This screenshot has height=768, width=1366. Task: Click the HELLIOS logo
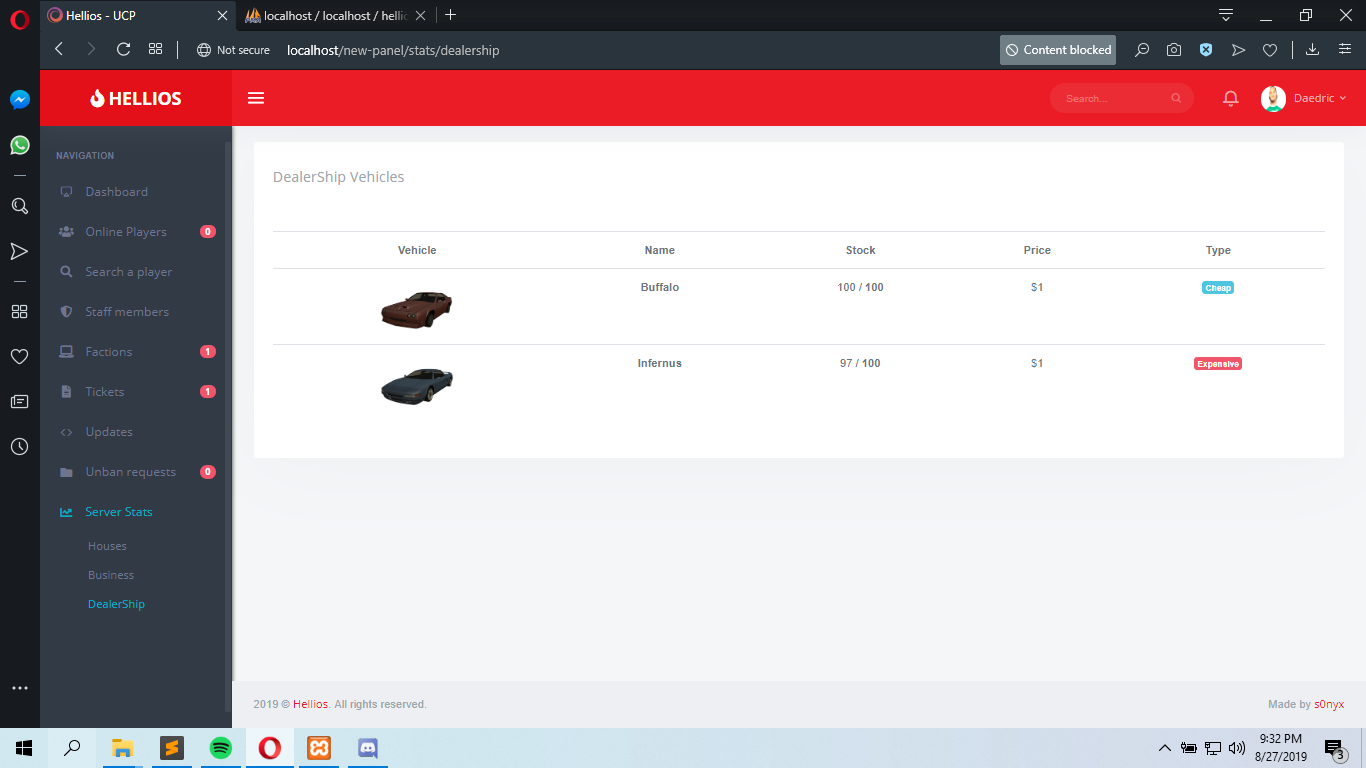(136, 98)
